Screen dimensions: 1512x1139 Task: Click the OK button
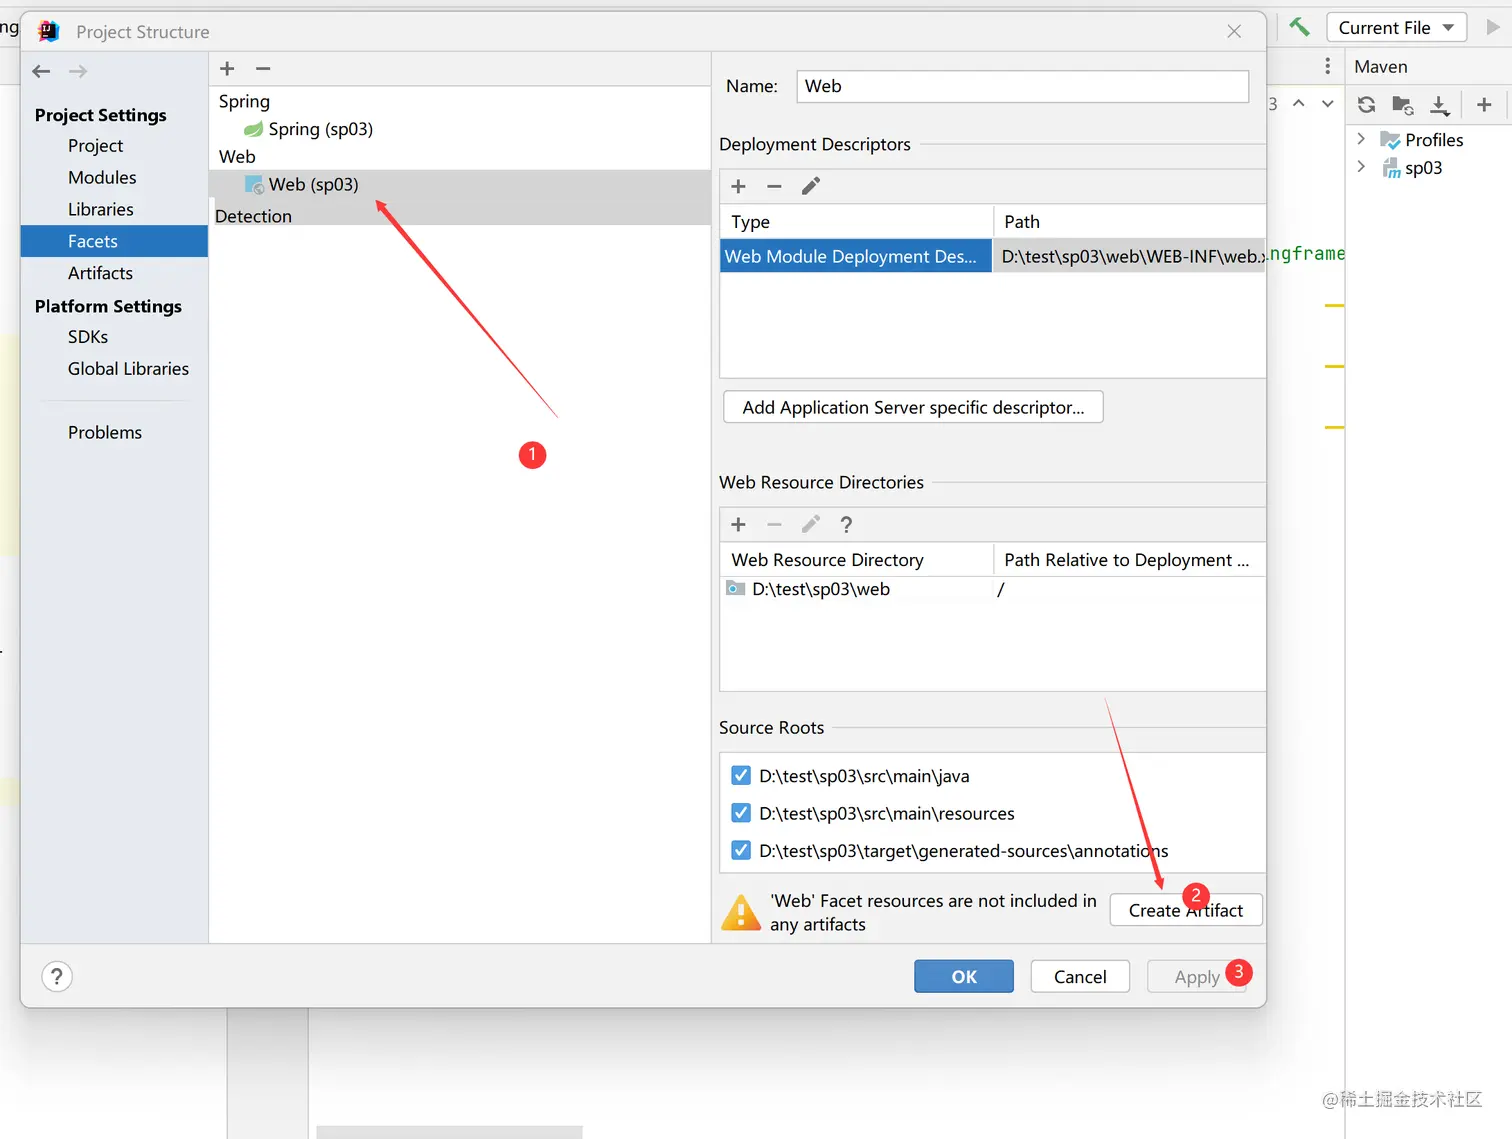[964, 976]
